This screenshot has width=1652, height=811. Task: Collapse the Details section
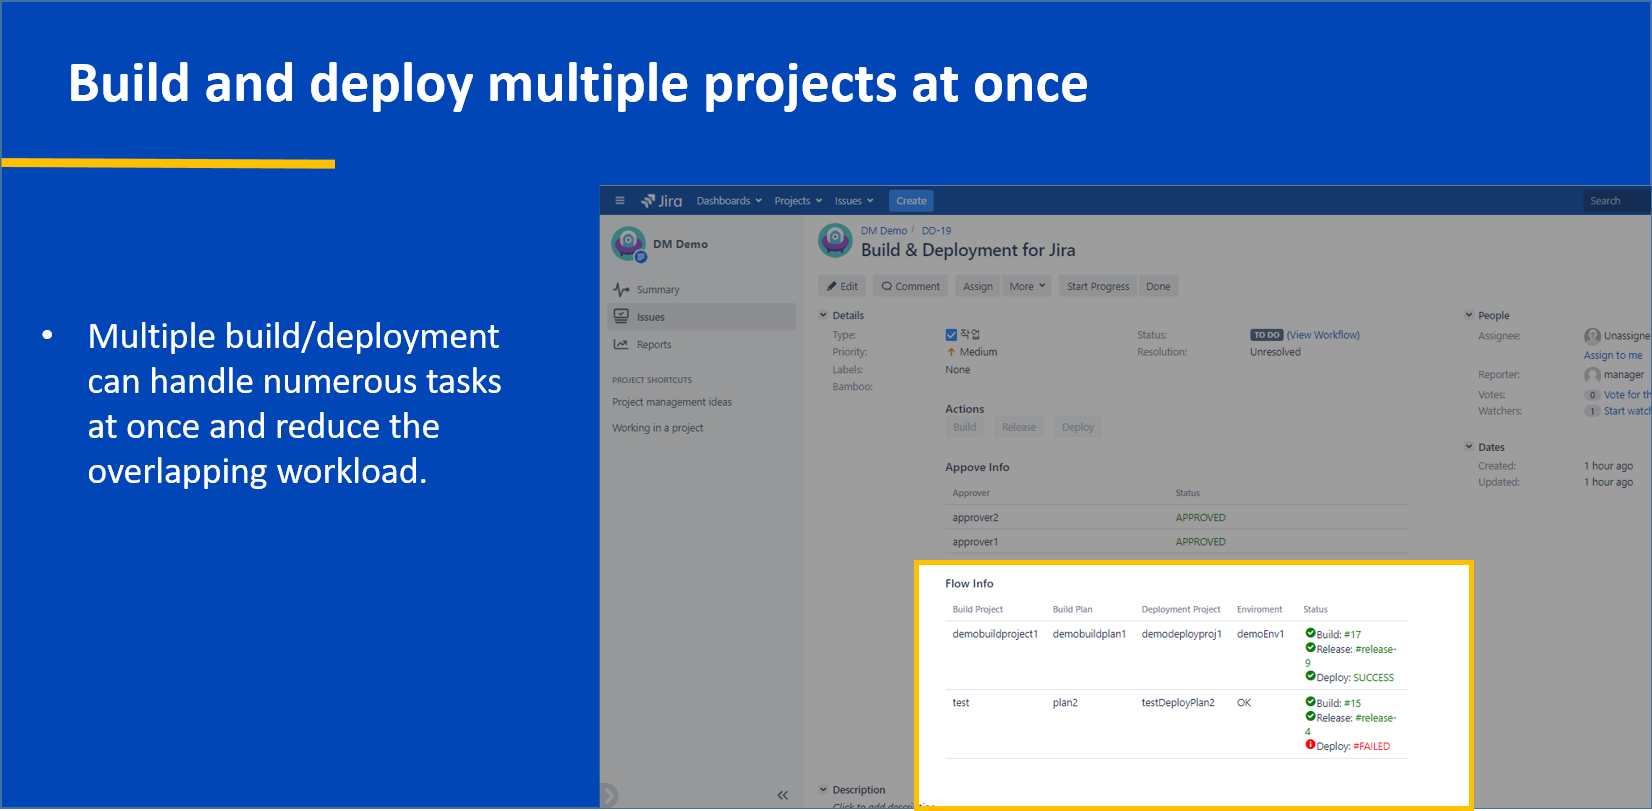tap(824, 315)
